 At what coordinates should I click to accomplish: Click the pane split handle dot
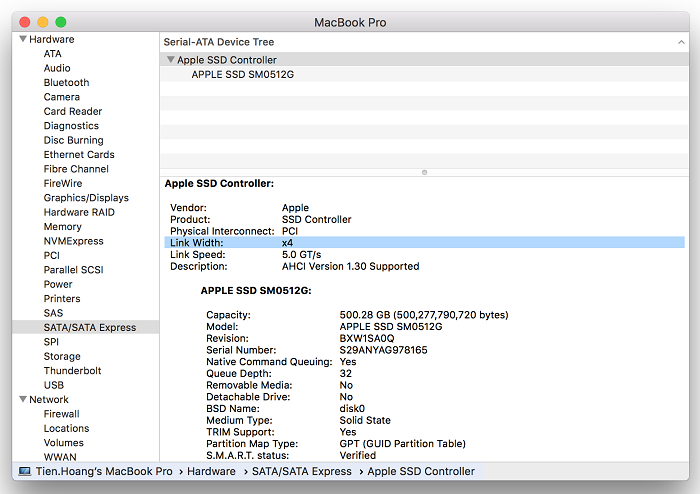click(x=425, y=172)
